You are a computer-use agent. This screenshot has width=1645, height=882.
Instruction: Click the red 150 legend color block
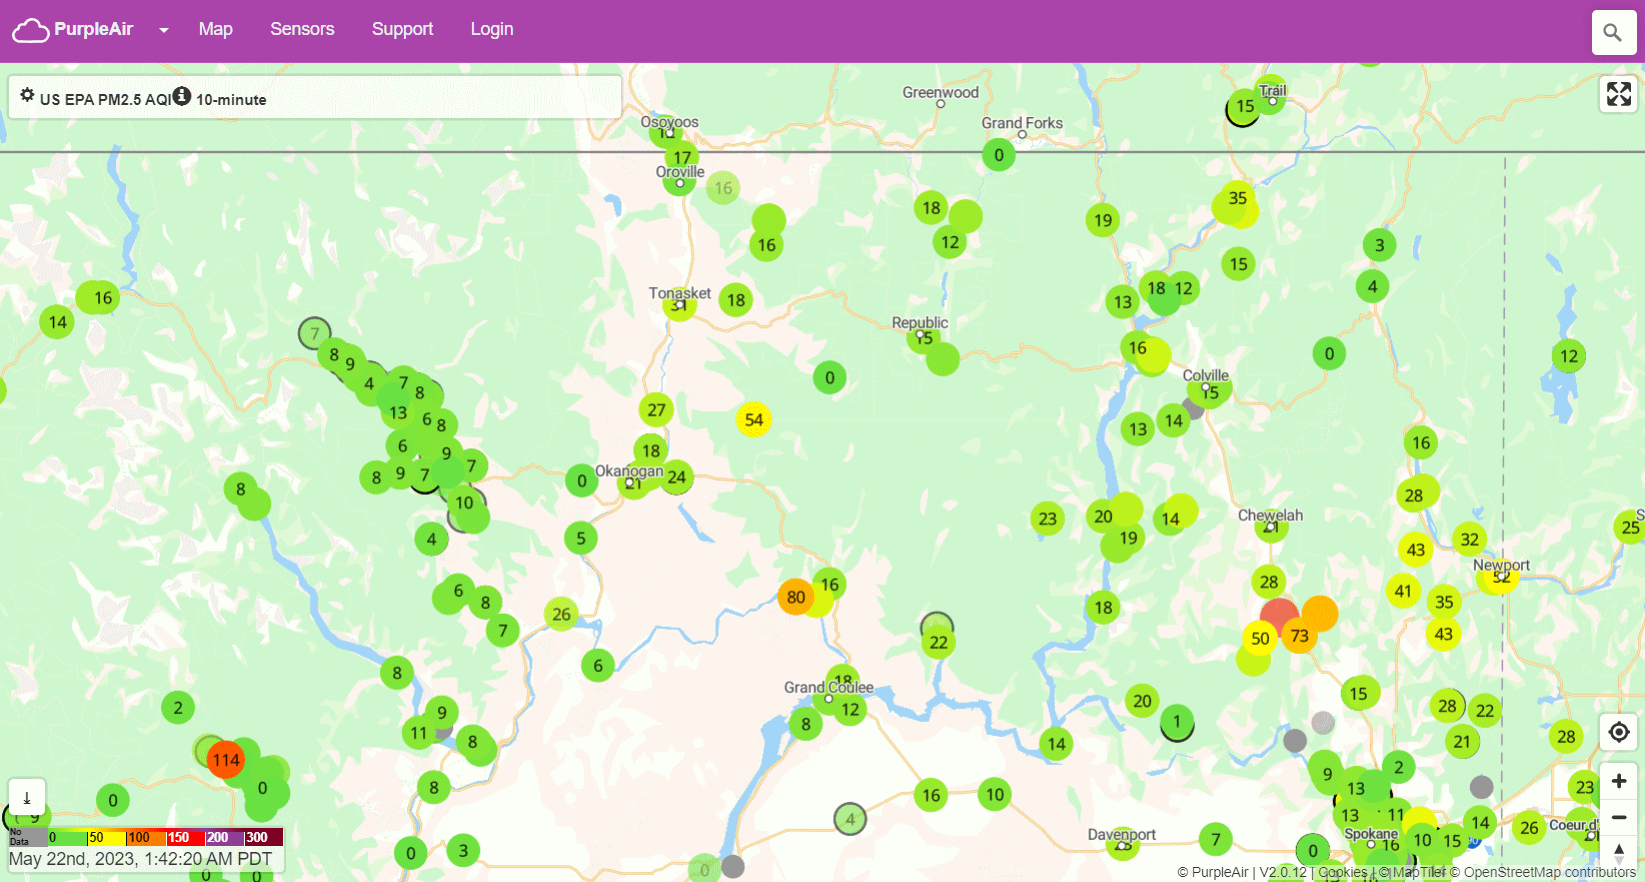tap(184, 837)
